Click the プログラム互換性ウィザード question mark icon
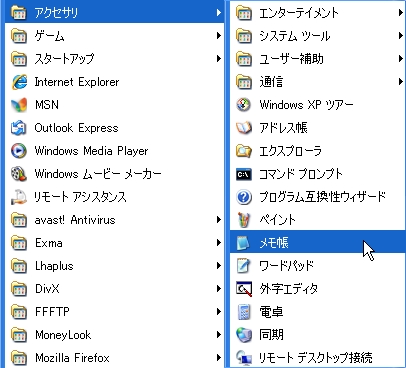This screenshot has height=368, width=406. [x=244, y=197]
